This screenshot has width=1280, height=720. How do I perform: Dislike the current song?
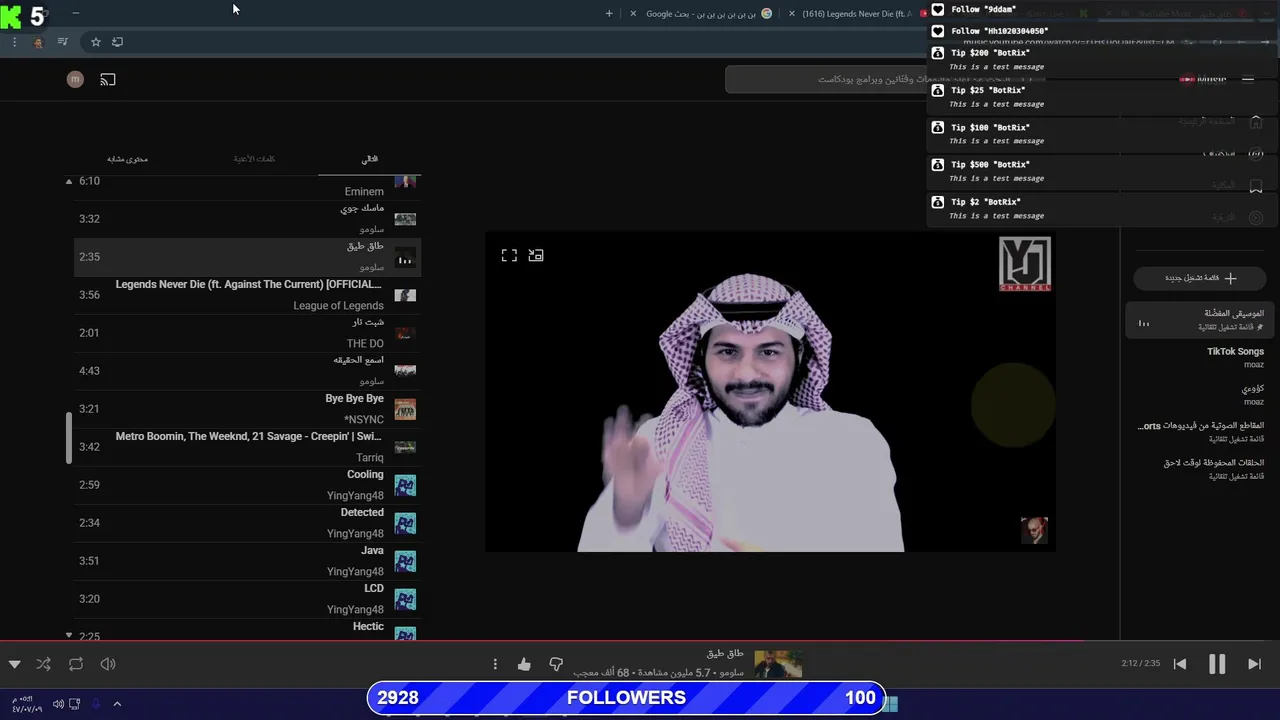556,664
